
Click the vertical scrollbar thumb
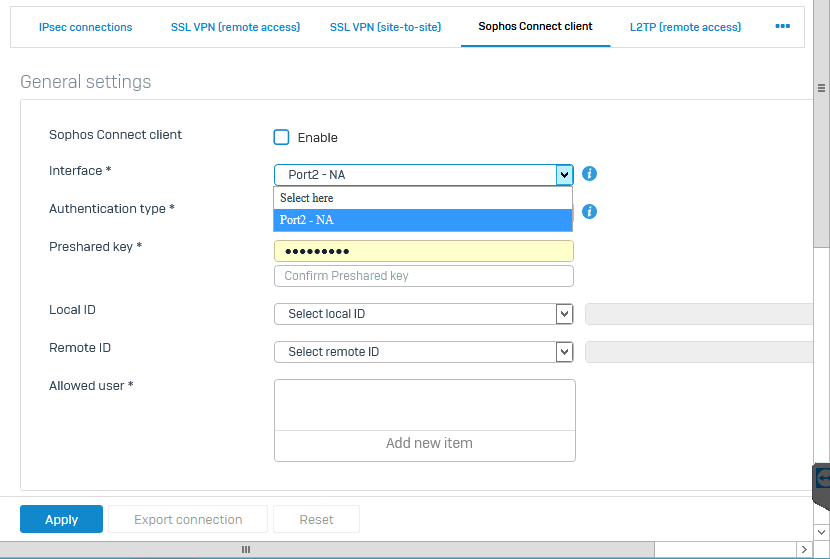822,123
